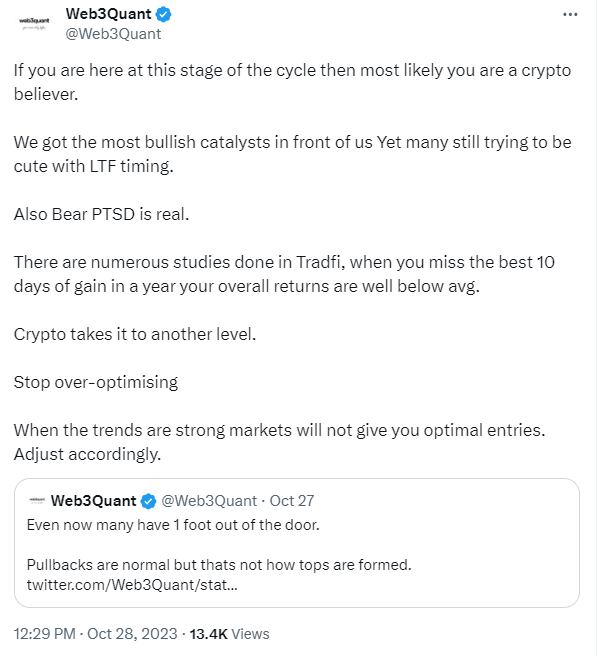The width and height of the screenshot is (598, 656).
Task: Click the @Web3Quant handle in the quoted tweet
Action: click(209, 501)
